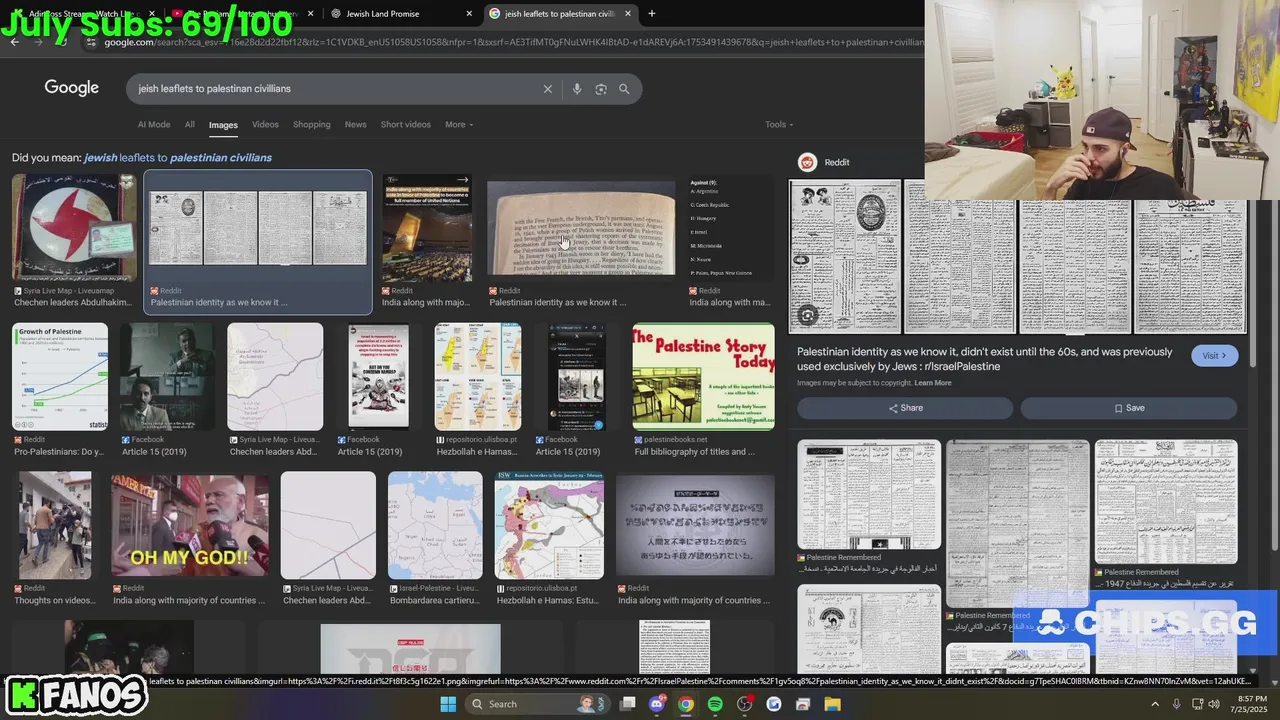Open the large first newspaper page preview

click(845, 256)
